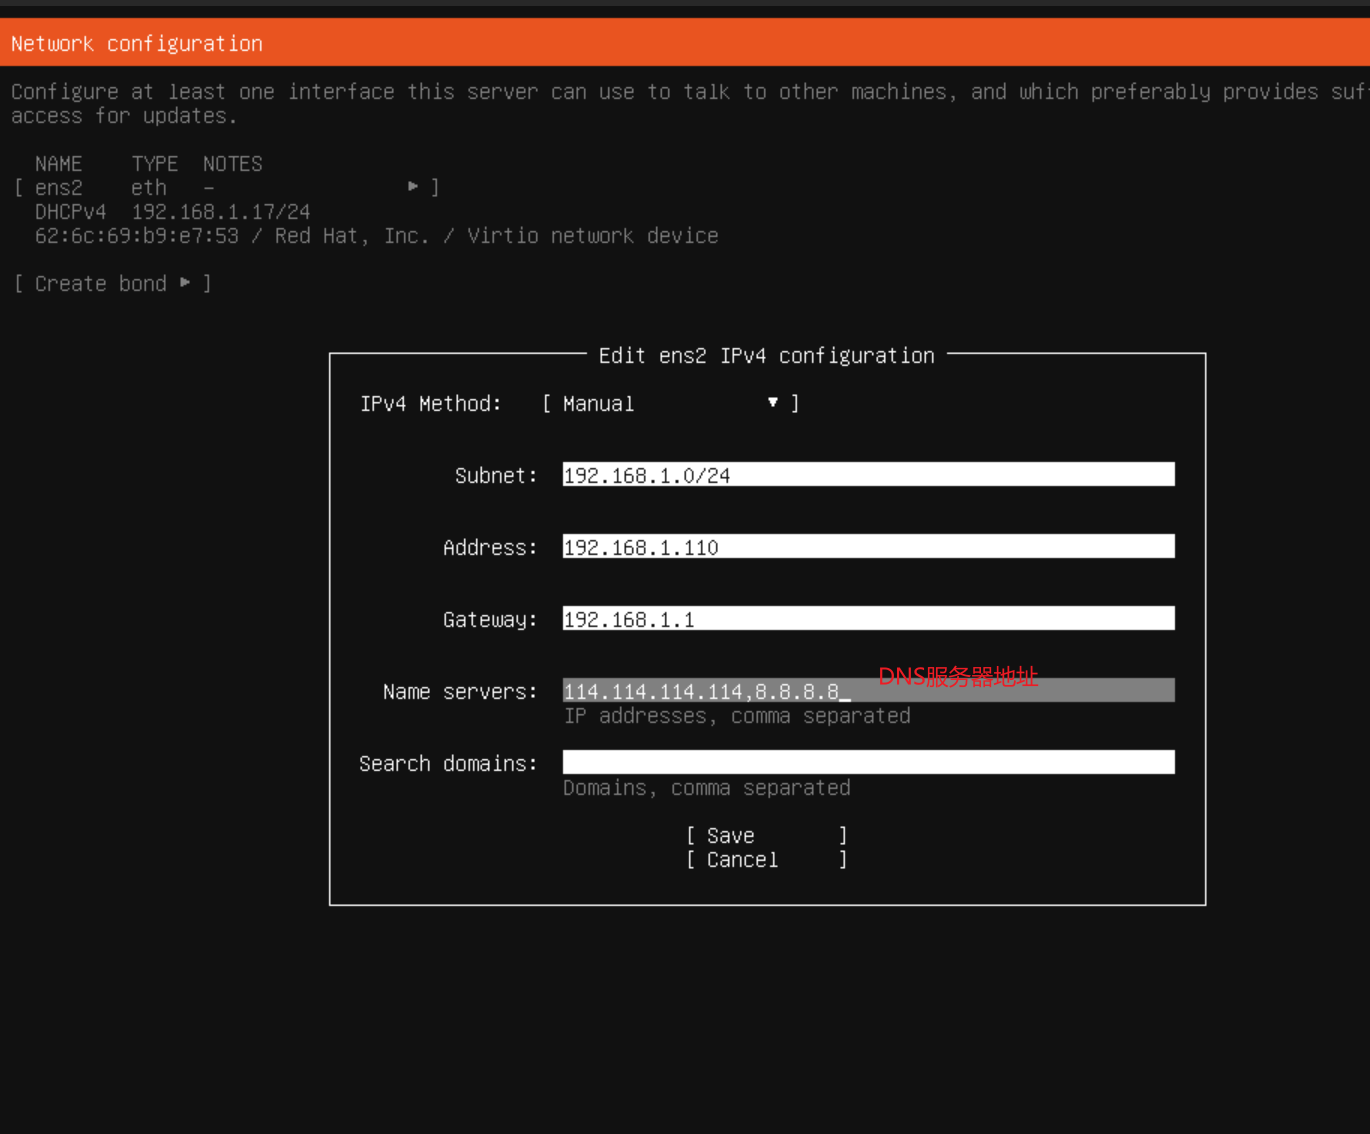
Task: Cancel the IPv4 configuration dialog
Action: 767,860
